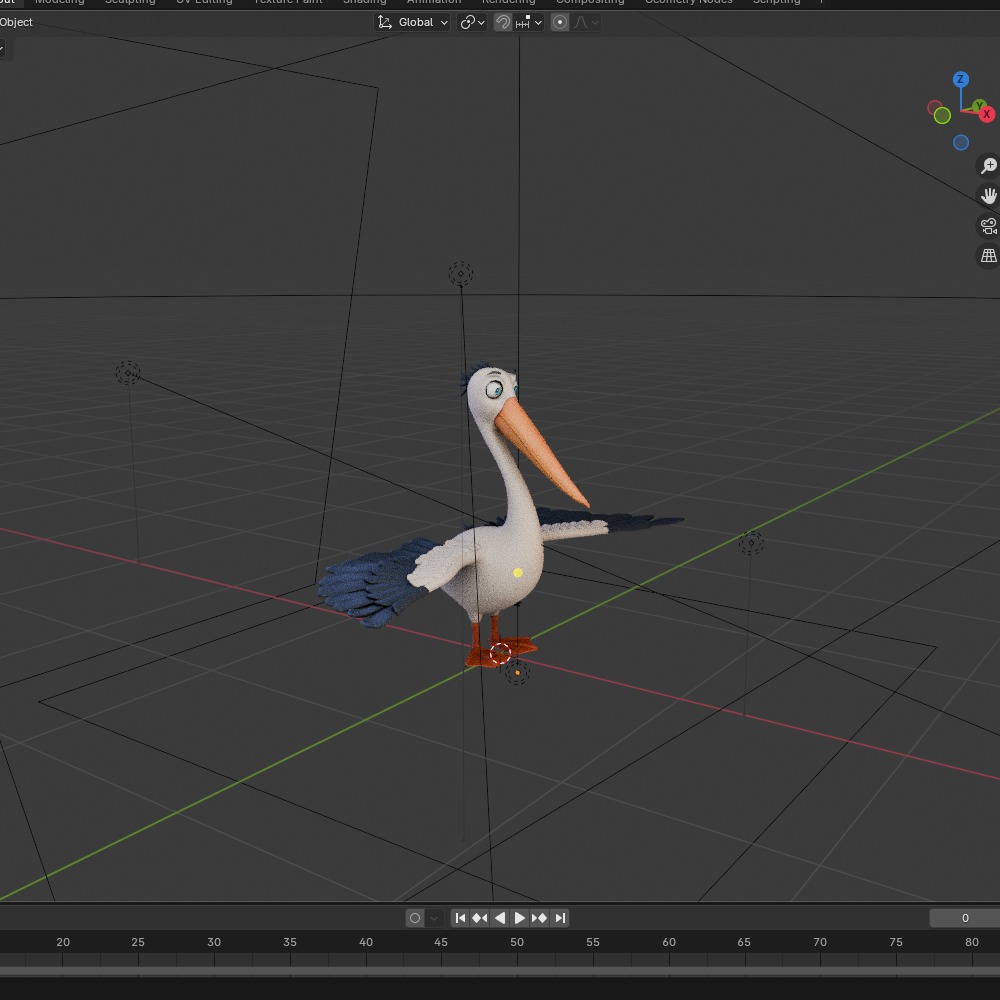Switch to the Shading workspace tab
1000x1000 pixels.
365,3
